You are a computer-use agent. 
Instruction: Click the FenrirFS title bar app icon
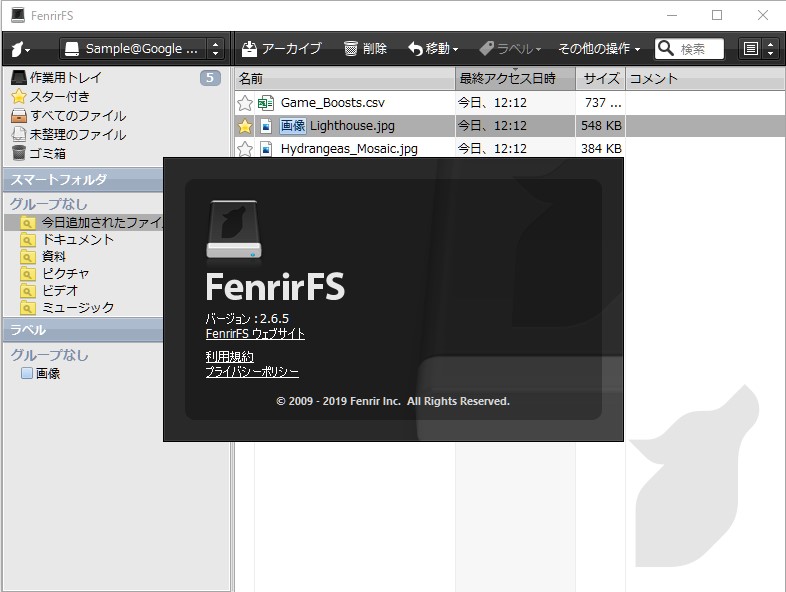pyautogui.click(x=18, y=15)
